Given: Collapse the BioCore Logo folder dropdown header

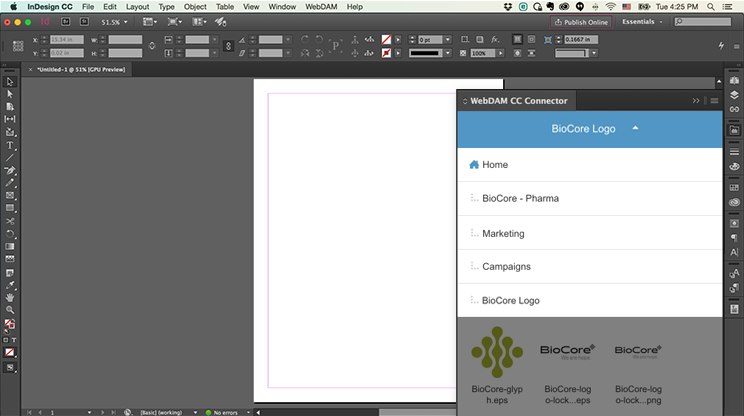Looking at the screenshot, I should [590, 129].
